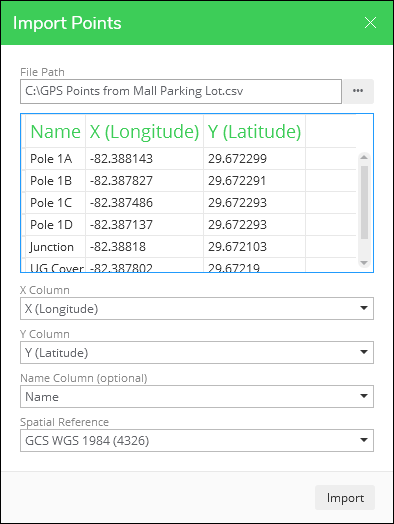Select the Pole 1C name cell

55,203
